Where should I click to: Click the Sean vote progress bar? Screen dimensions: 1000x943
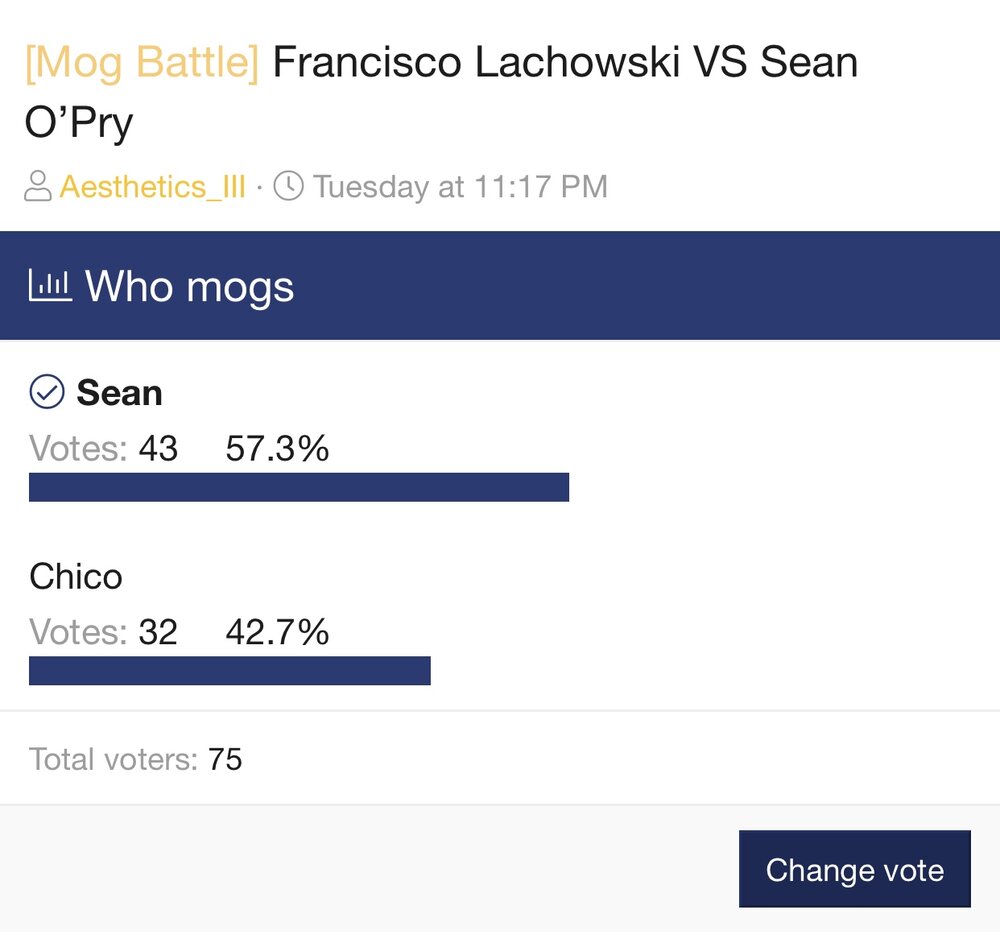pos(298,487)
